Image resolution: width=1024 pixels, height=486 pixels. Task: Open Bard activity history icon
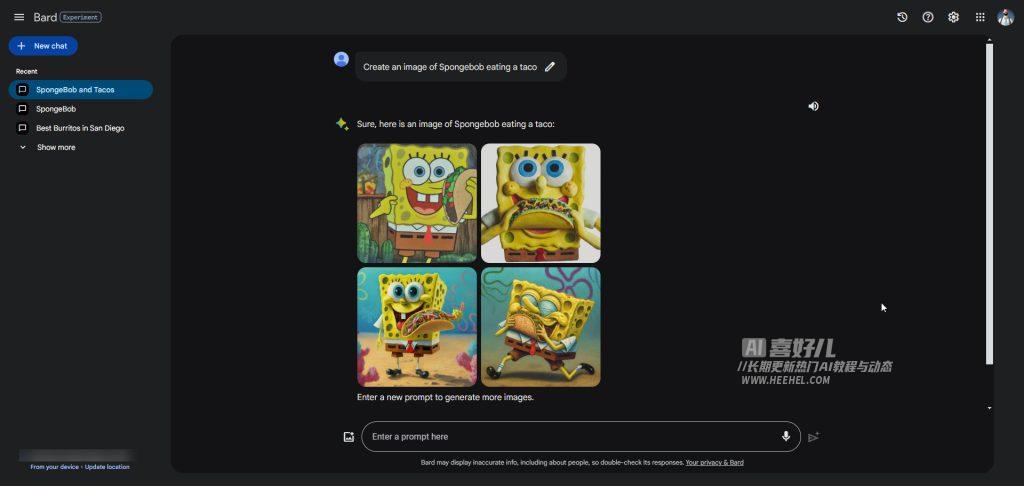click(x=902, y=18)
